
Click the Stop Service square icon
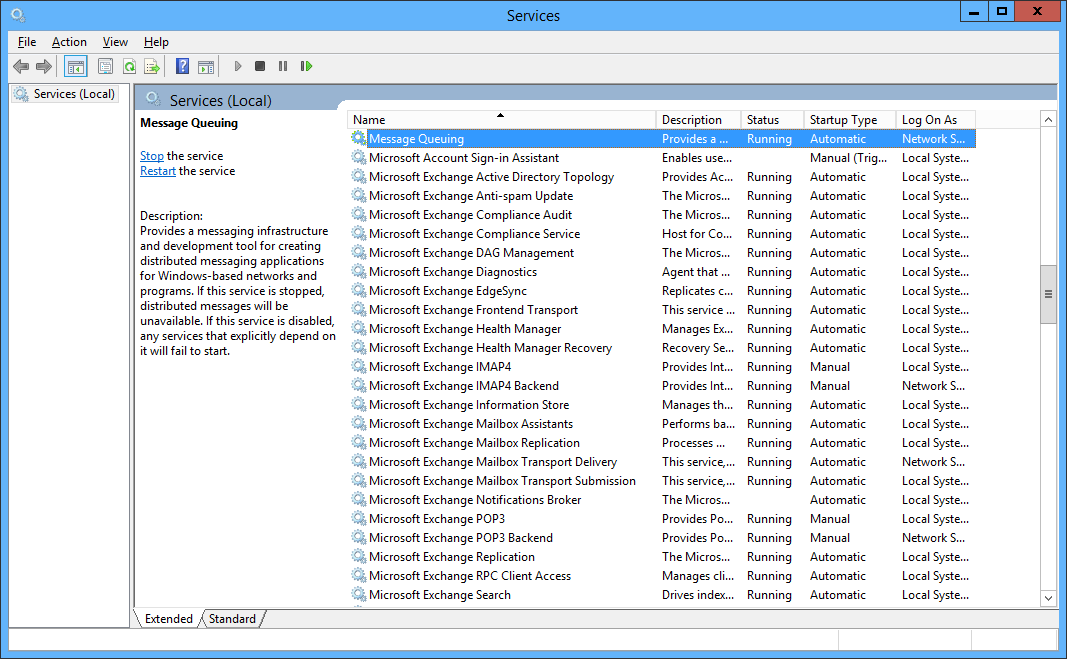pyautogui.click(x=260, y=66)
